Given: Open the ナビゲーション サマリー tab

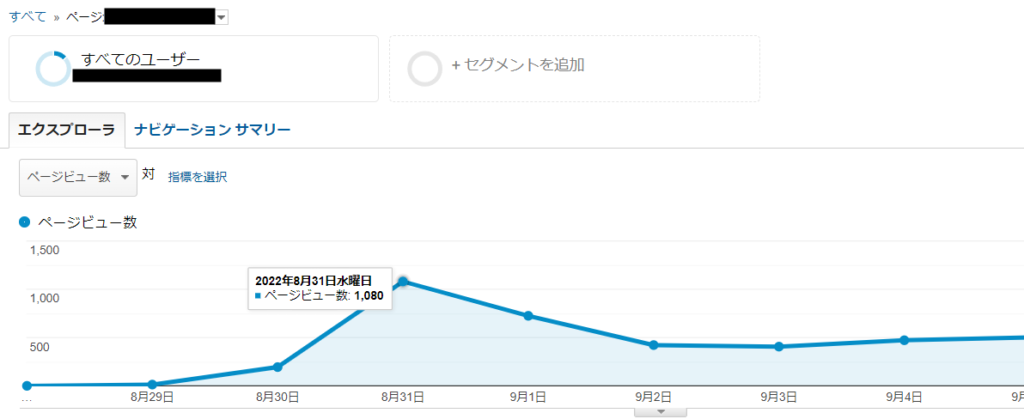Looking at the screenshot, I should (212, 130).
